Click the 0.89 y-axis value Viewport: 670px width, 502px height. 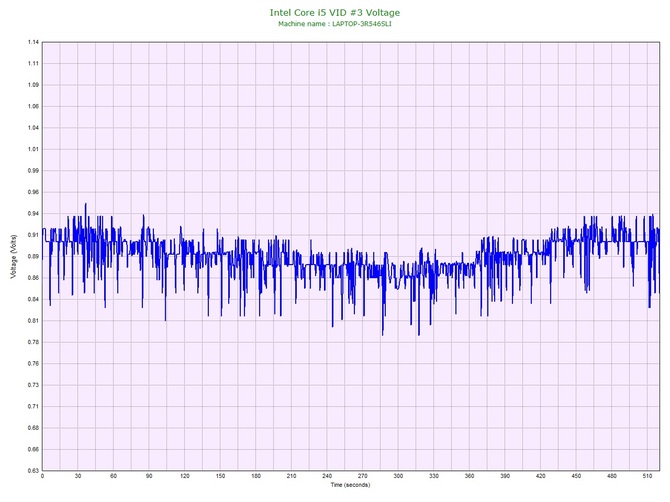click(33, 256)
